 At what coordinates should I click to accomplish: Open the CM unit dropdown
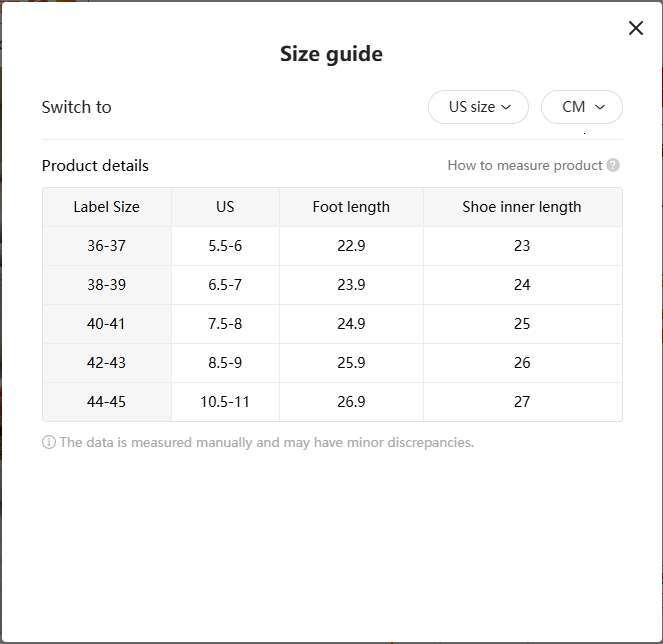click(582, 107)
